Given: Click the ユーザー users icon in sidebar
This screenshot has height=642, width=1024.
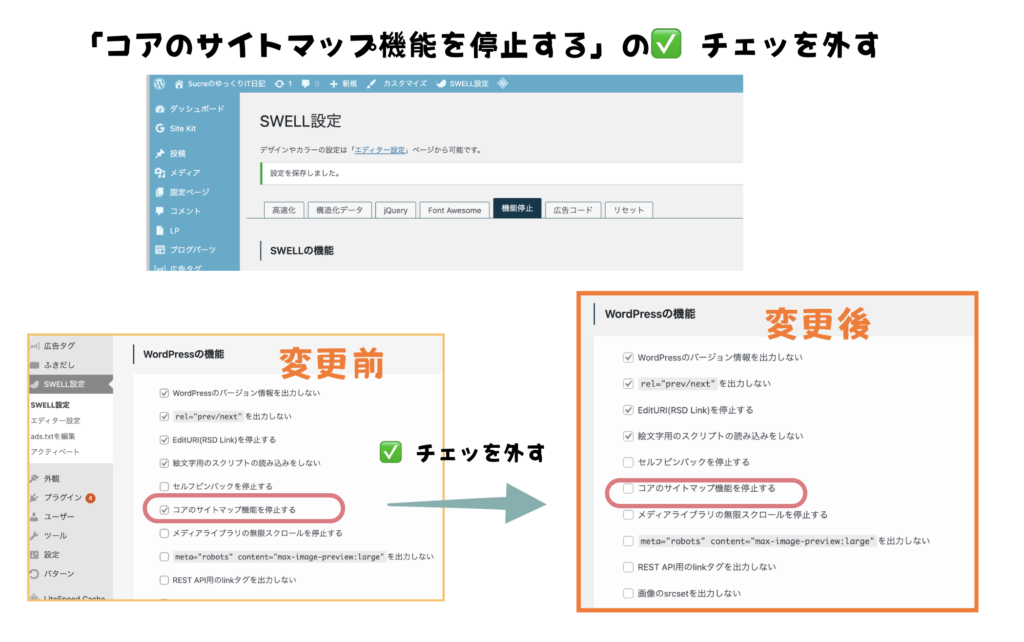Looking at the screenshot, I should 35,516.
